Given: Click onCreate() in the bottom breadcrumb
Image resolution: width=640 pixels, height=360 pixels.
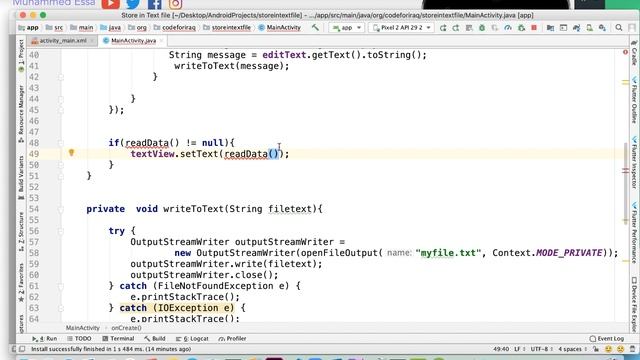Looking at the screenshot, I should point(127,328).
